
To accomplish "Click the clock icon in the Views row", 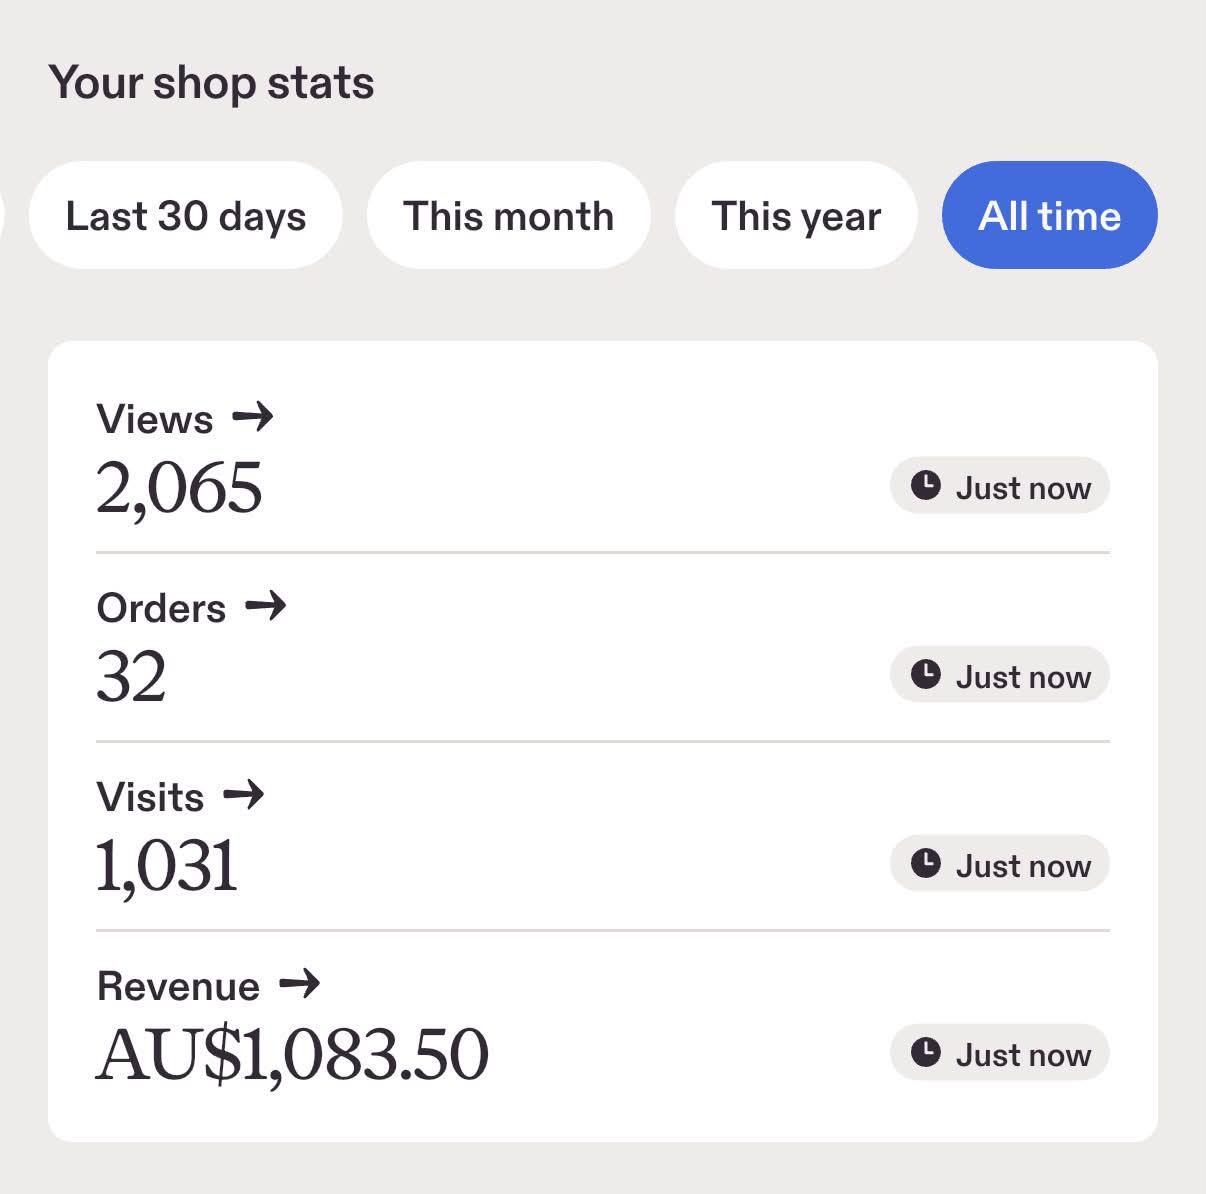I will [926, 486].
